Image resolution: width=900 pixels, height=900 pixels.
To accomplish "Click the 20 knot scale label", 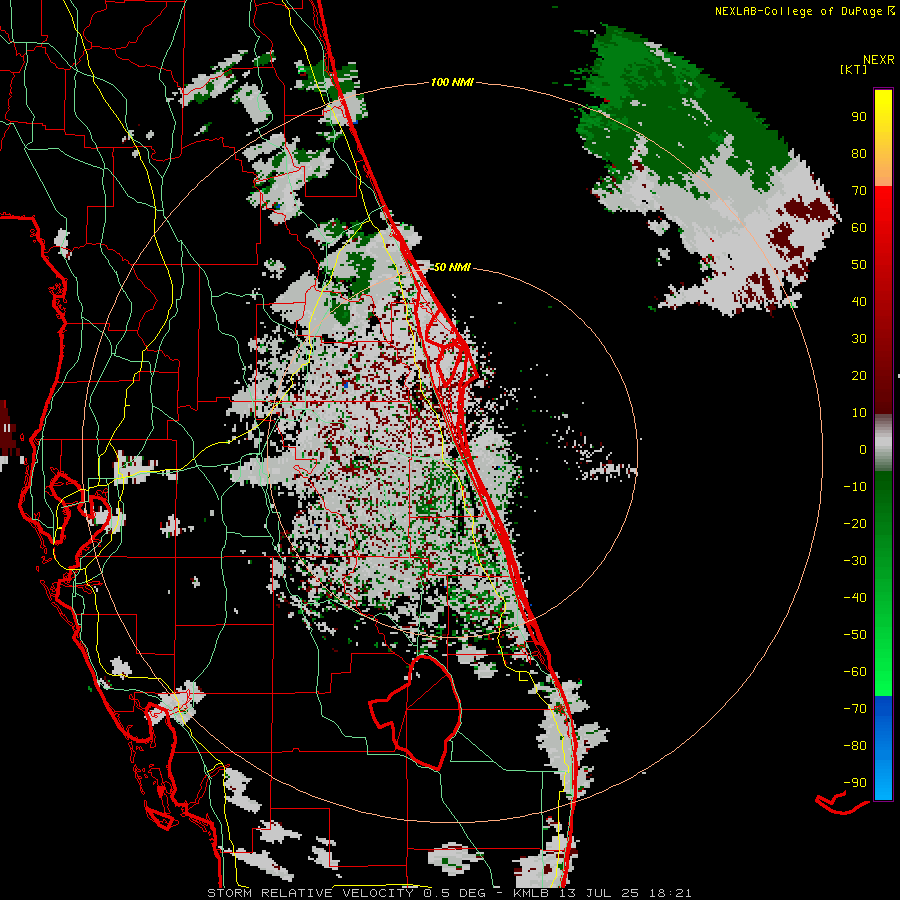I will click(859, 376).
